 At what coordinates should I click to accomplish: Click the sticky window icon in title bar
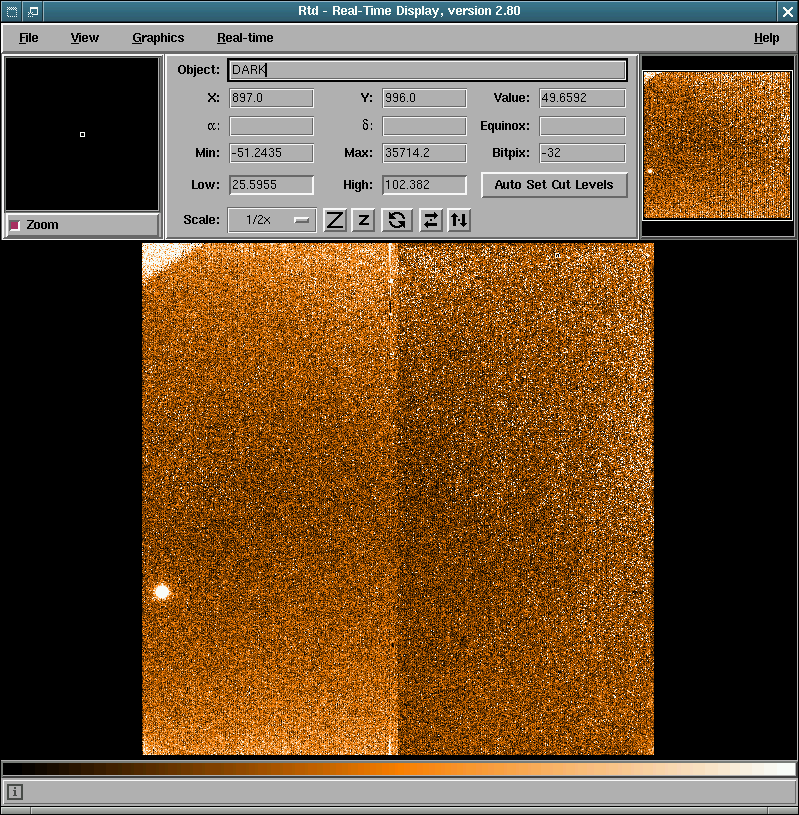pyautogui.click(x=33, y=11)
